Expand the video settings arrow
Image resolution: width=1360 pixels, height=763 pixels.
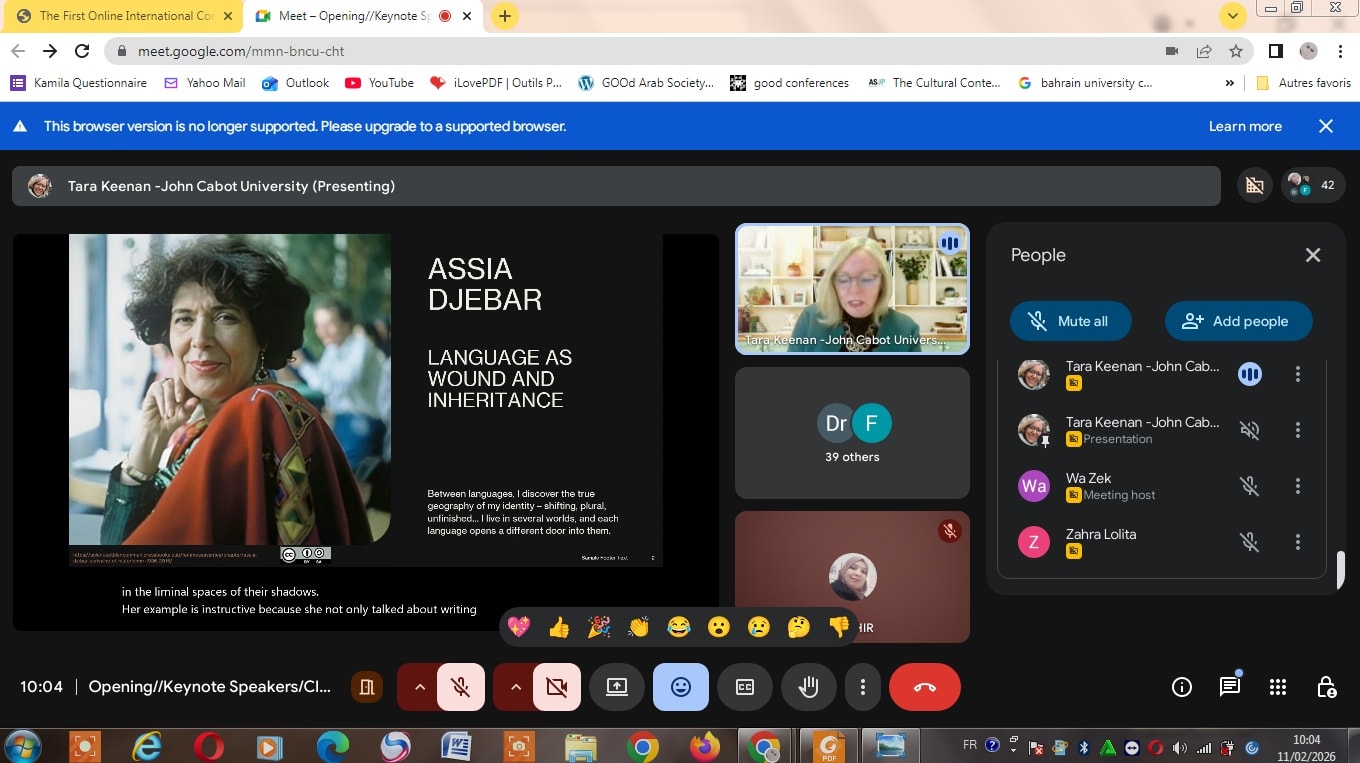[x=516, y=687]
